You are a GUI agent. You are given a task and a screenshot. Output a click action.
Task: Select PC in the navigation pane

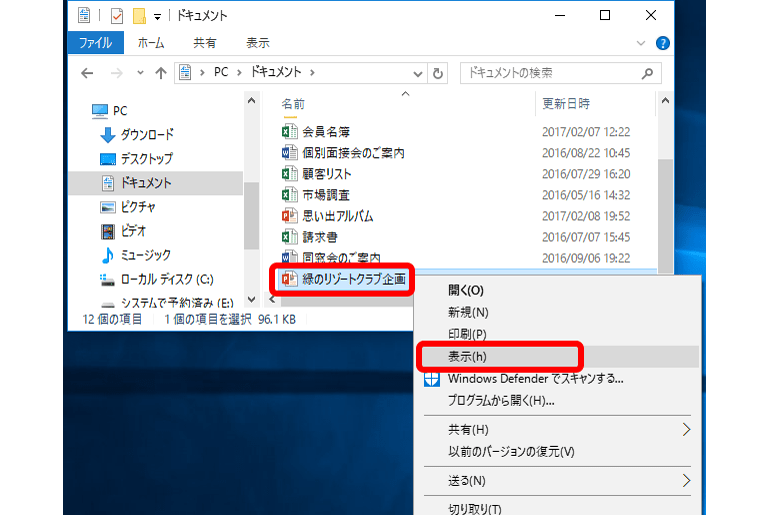coord(110,111)
